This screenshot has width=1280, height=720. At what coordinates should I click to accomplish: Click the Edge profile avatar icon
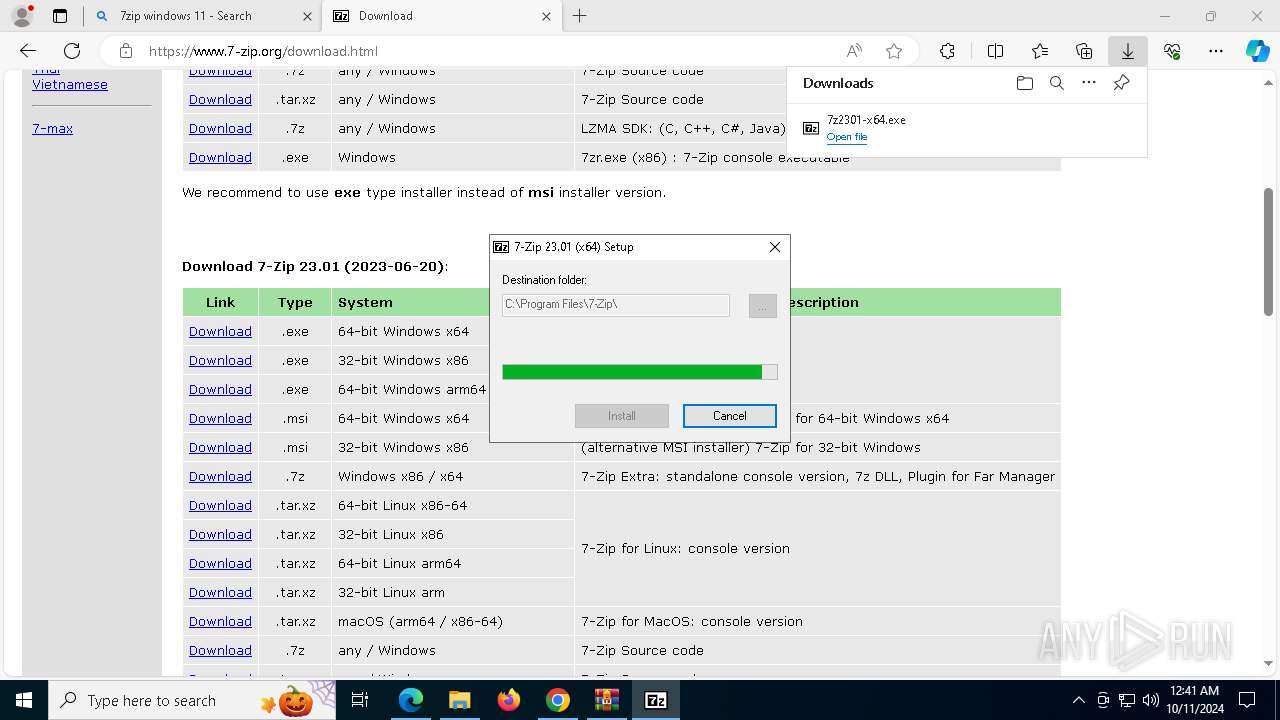(x=22, y=16)
